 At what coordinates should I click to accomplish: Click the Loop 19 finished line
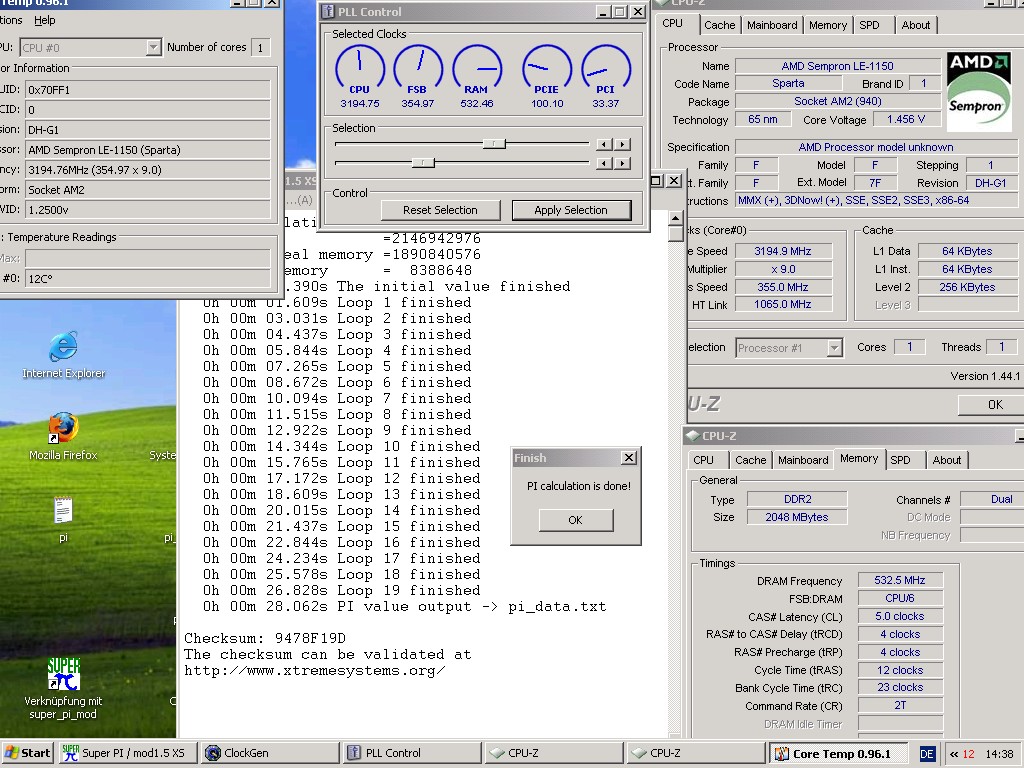[341, 590]
